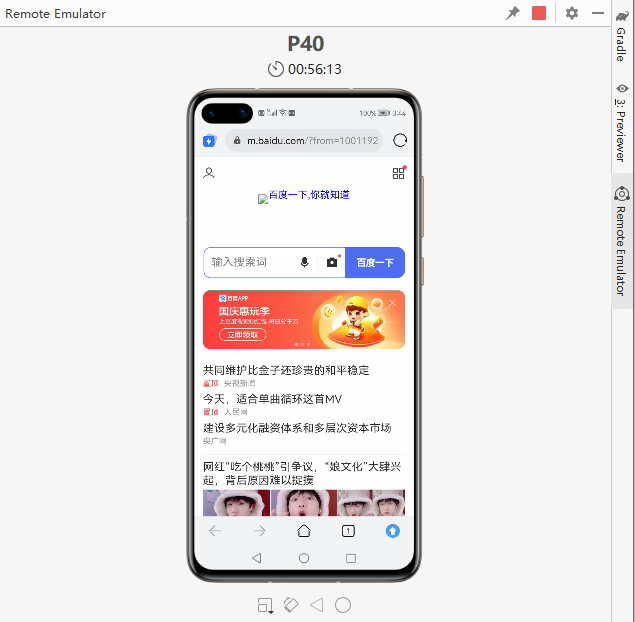Rotate the emulator device screen
Viewport: 635px width, 622px height.
[x=291, y=605]
